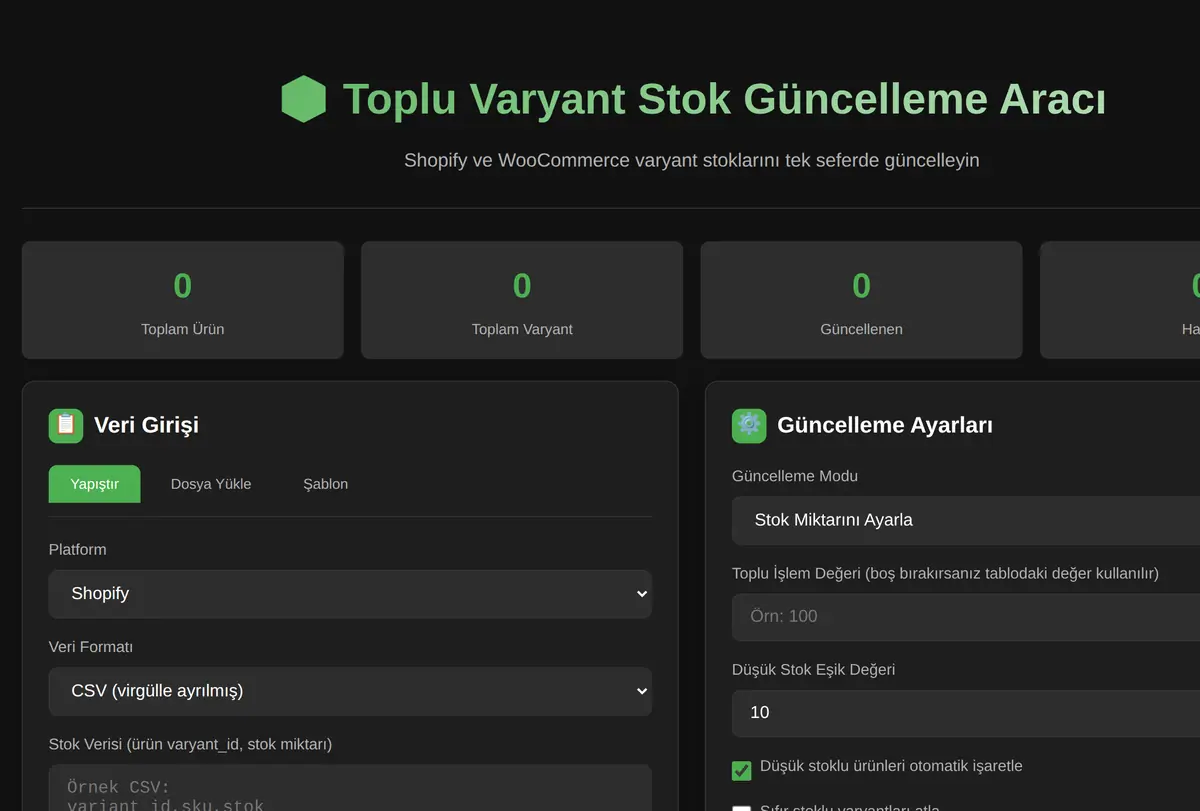Click the gear icon beside Güncelleme Ayarları
The width and height of the screenshot is (1200, 811).
tap(749, 425)
